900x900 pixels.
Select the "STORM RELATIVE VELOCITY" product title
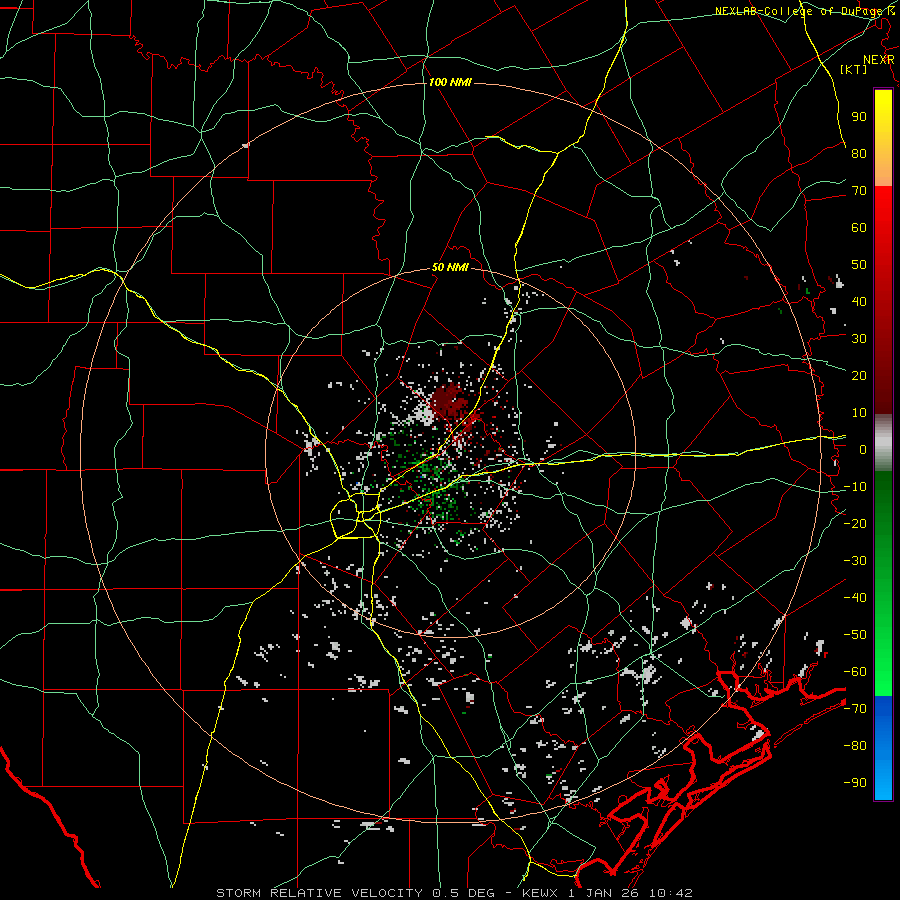[320, 893]
